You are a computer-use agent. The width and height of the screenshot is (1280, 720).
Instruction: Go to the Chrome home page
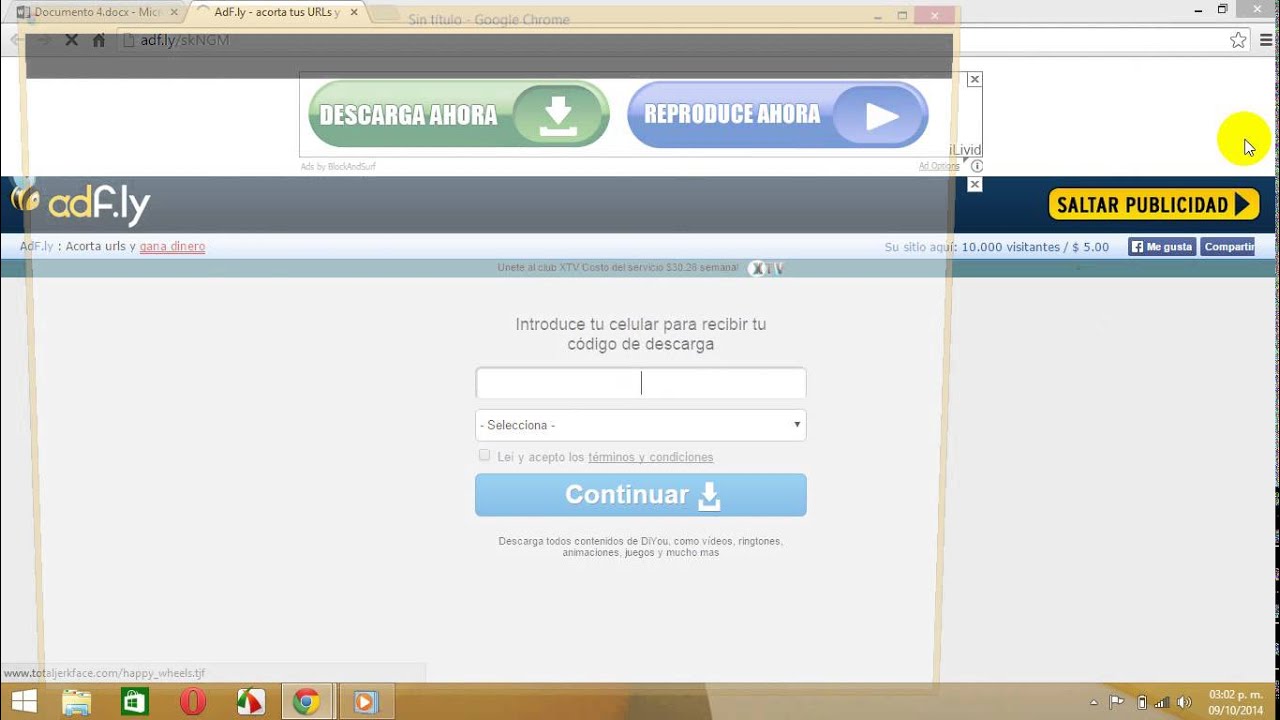(x=99, y=40)
